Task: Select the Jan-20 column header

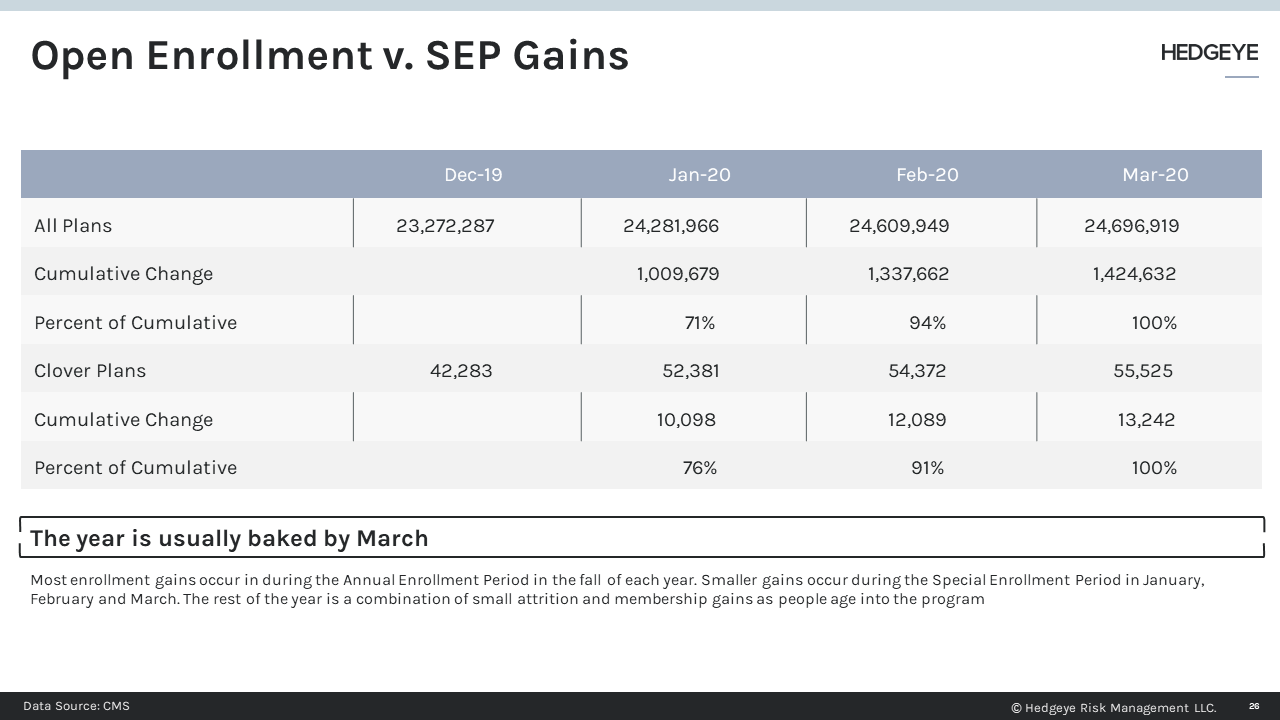Action: (700, 174)
